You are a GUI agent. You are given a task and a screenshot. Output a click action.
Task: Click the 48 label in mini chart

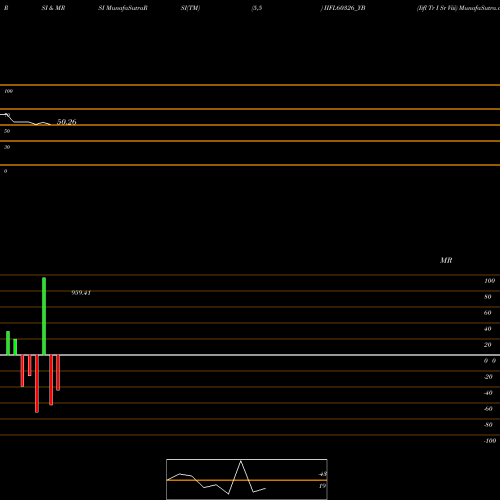pos(323,474)
